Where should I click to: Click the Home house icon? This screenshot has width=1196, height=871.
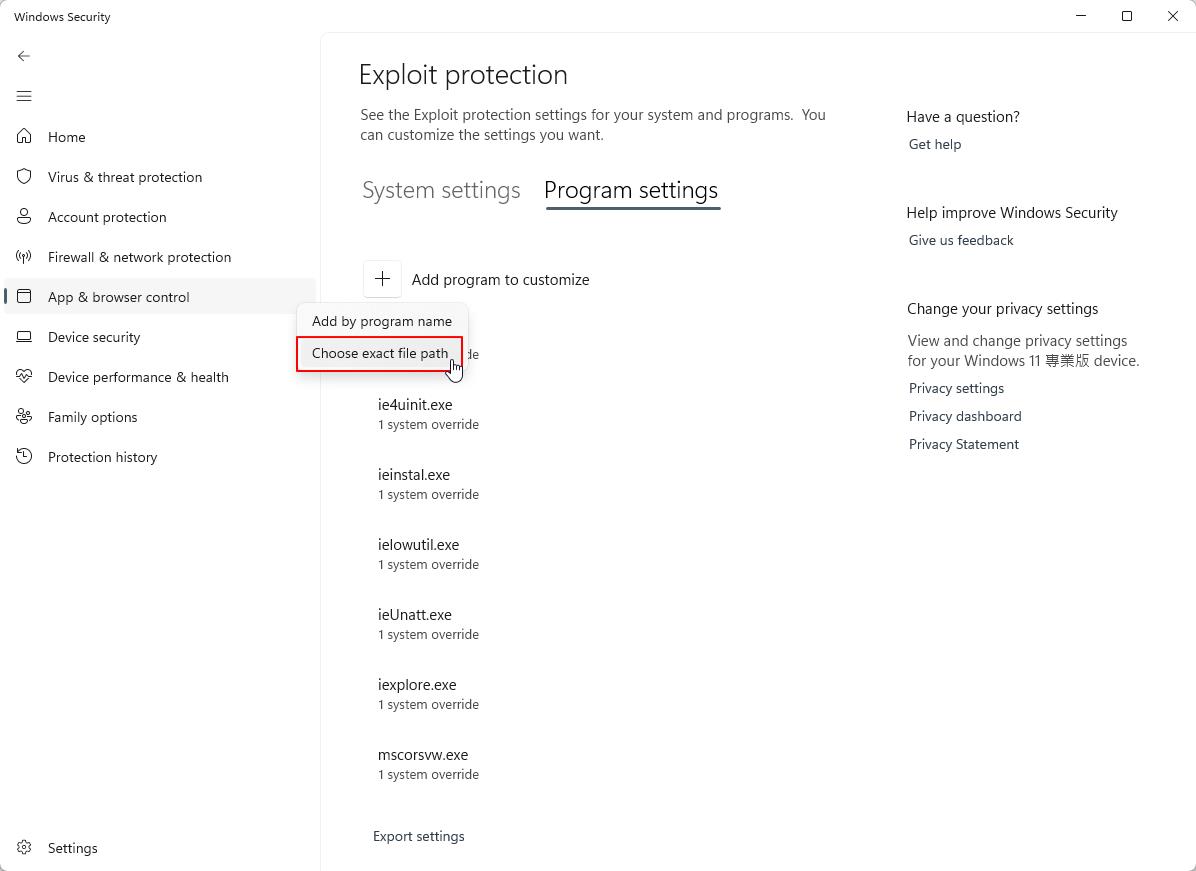[24, 137]
